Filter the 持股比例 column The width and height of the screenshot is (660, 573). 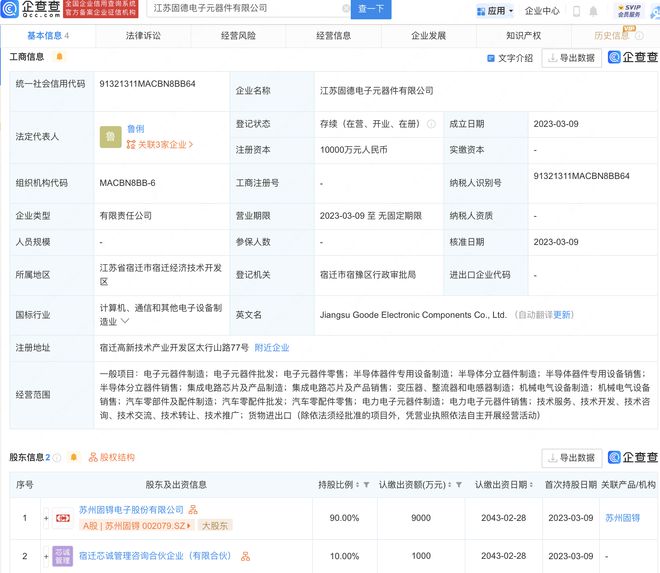pos(366,485)
